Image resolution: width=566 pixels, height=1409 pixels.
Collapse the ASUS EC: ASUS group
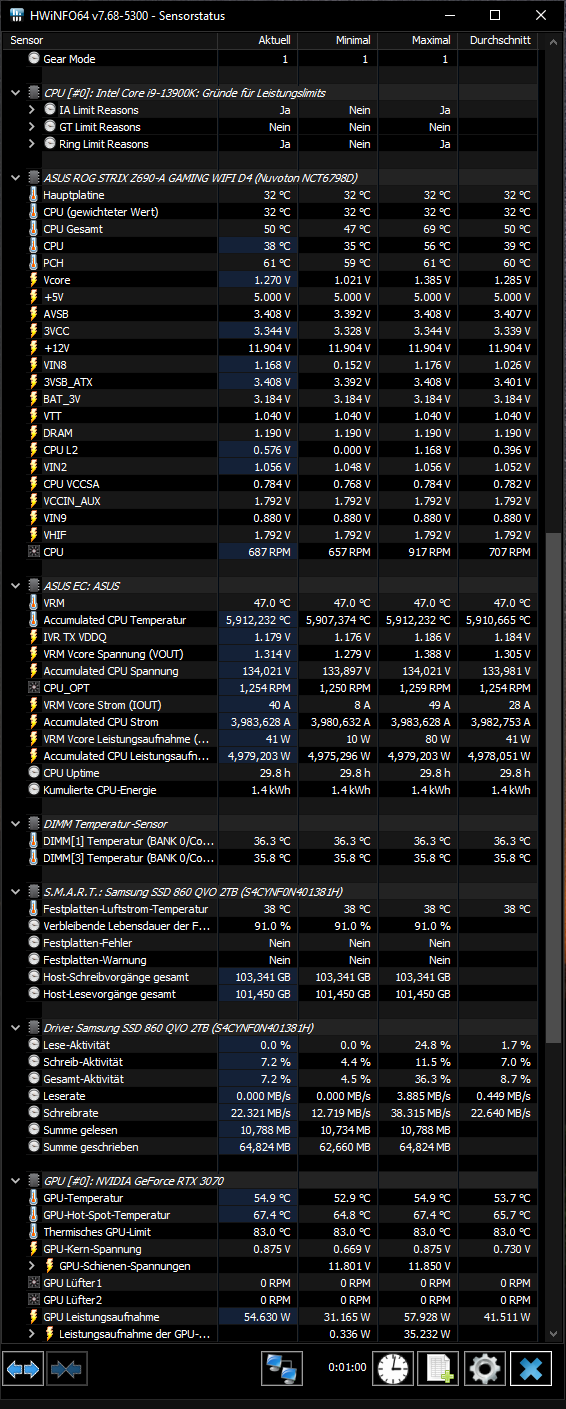tap(16, 586)
